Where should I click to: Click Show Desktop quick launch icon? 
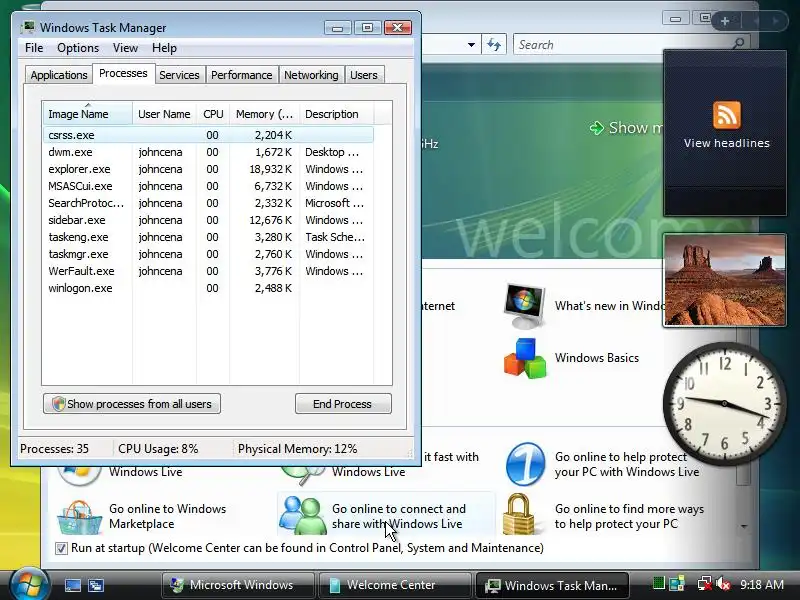(x=72, y=585)
